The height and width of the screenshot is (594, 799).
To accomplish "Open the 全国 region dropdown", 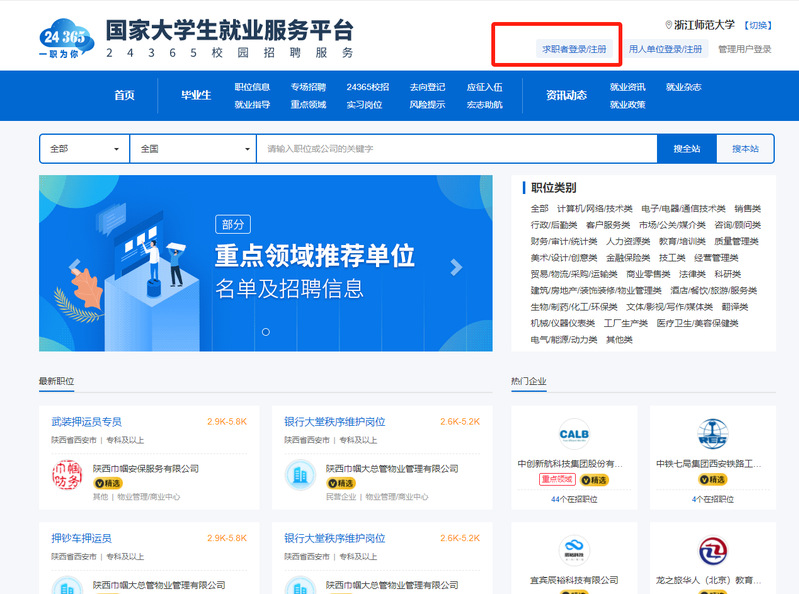I will pyautogui.click(x=193, y=149).
